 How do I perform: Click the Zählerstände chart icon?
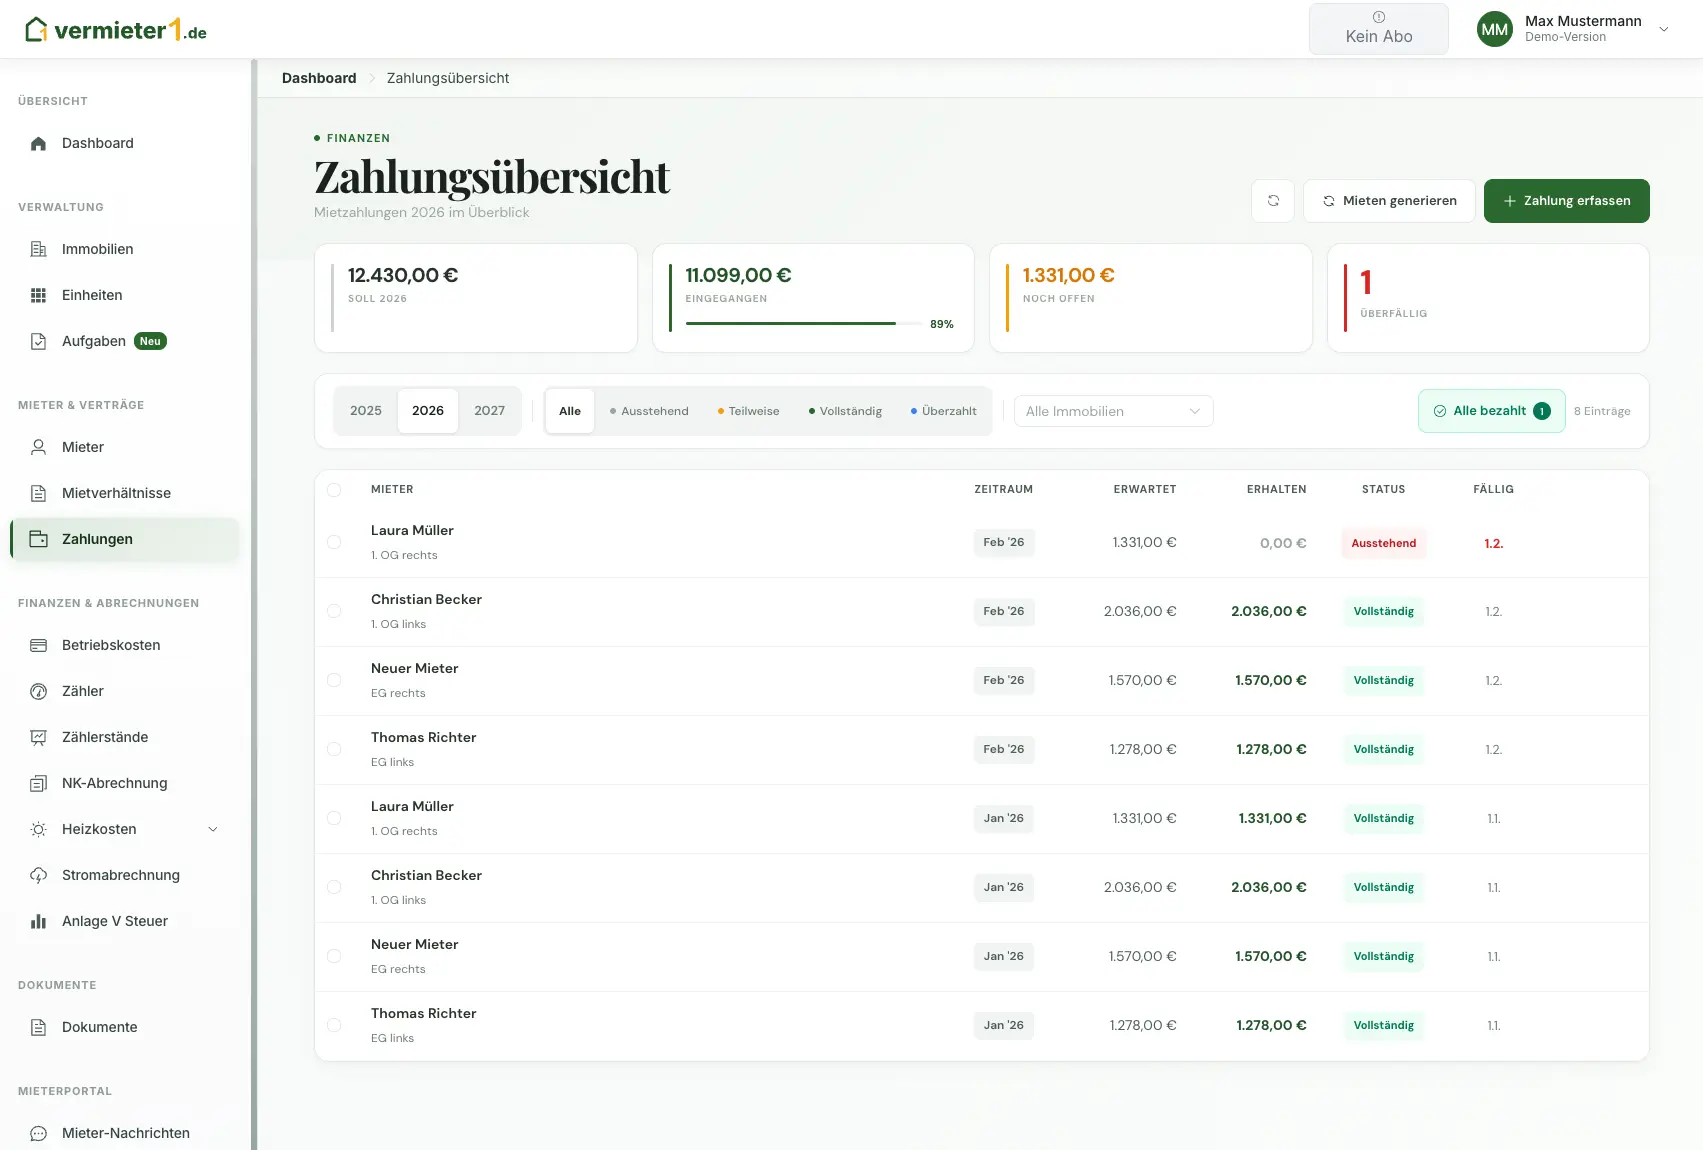coord(38,737)
